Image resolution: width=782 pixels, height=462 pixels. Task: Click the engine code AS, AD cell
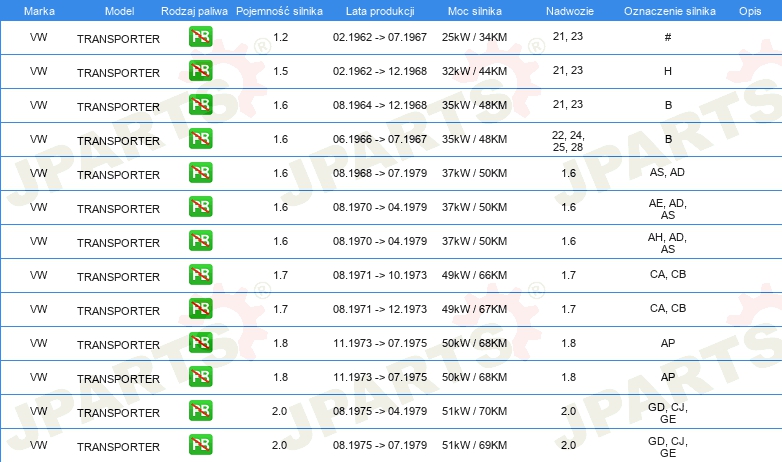[x=667, y=172]
